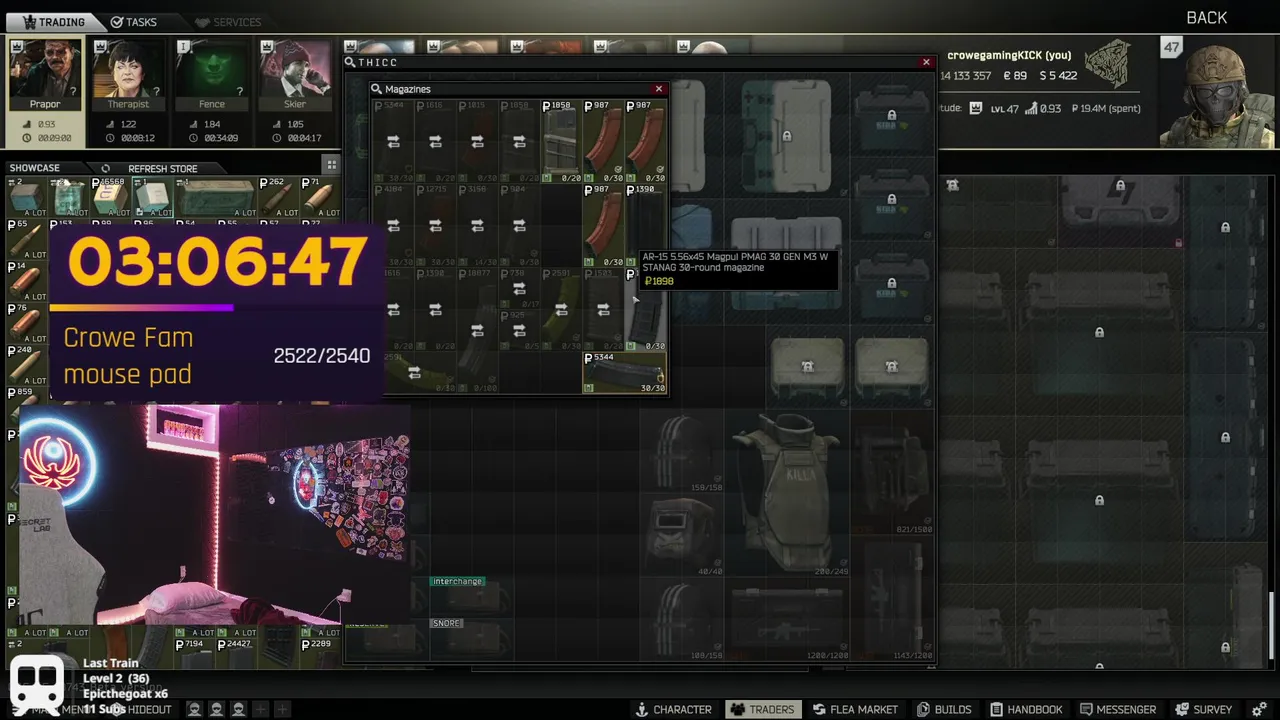Screen dimensions: 1280x720
Task: Close the THICC container window
Action: click(x=926, y=62)
